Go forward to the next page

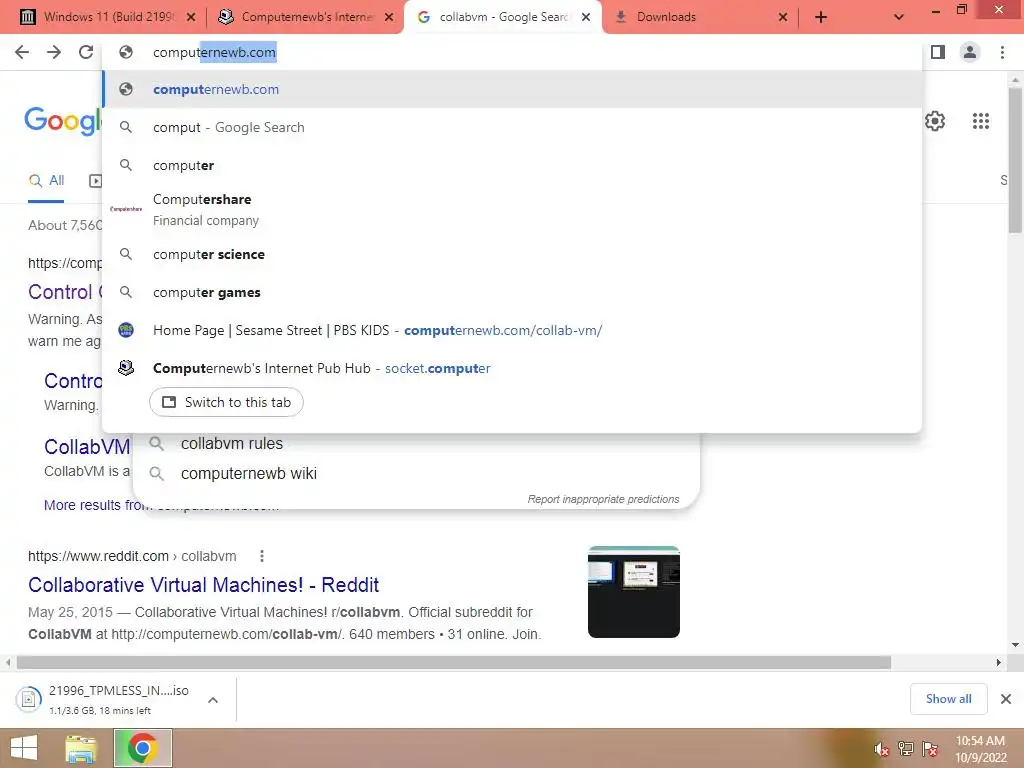pyautogui.click(x=54, y=52)
